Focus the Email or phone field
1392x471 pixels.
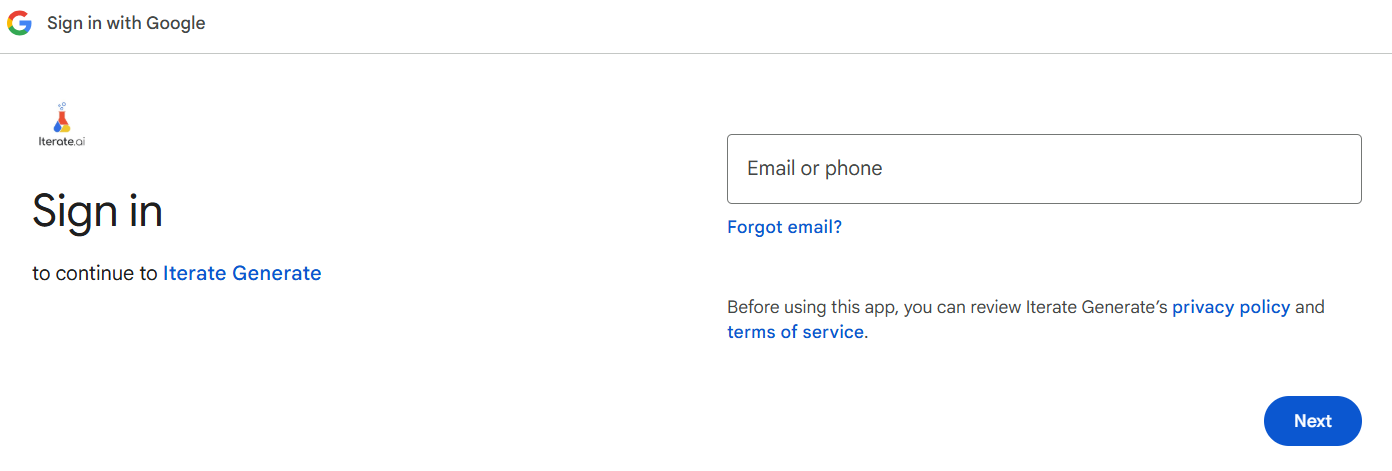click(x=1043, y=169)
